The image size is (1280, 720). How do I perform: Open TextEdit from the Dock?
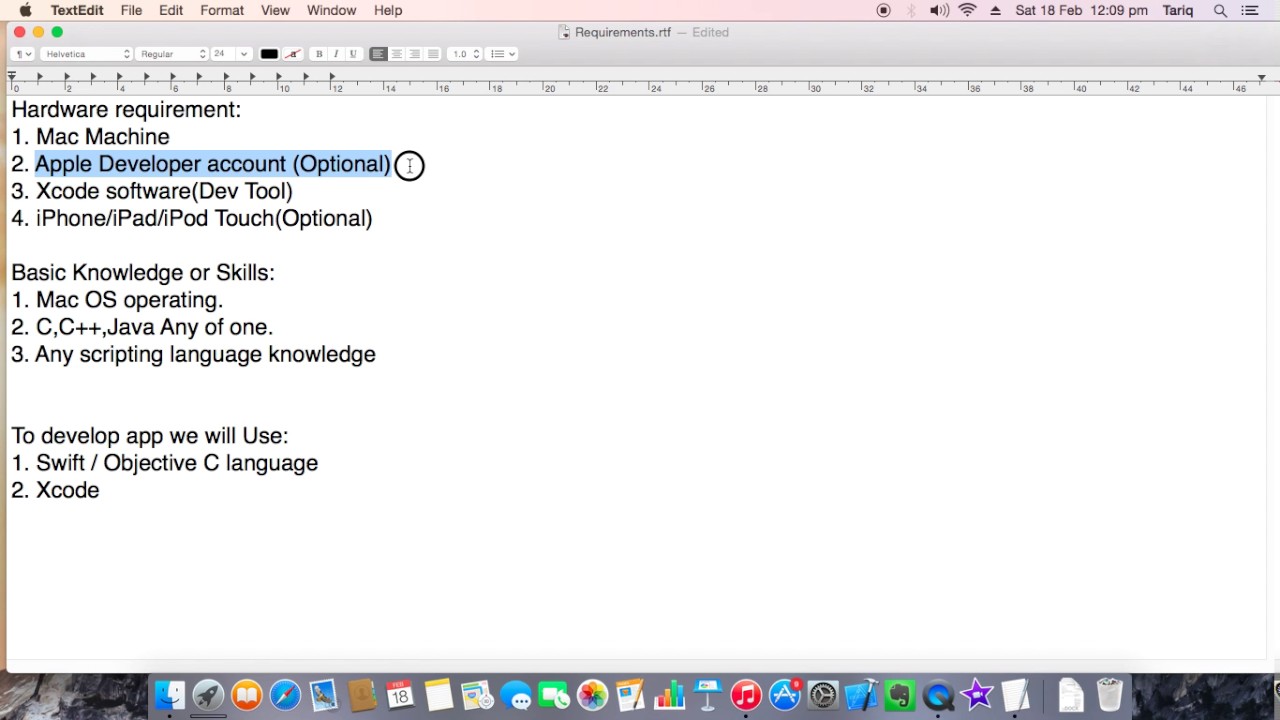[x=1015, y=695]
